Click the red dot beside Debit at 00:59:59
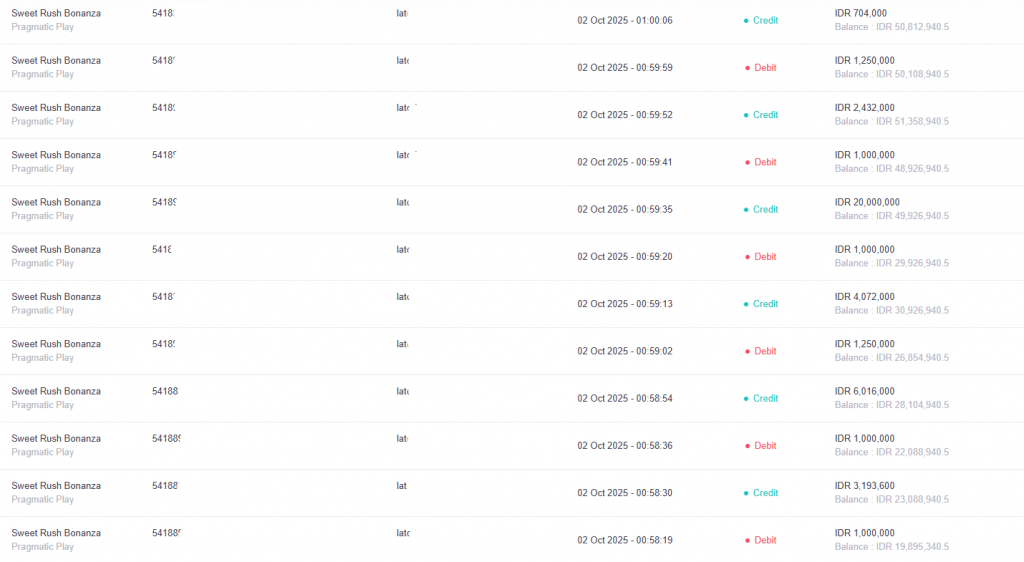 pyautogui.click(x=746, y=68)
